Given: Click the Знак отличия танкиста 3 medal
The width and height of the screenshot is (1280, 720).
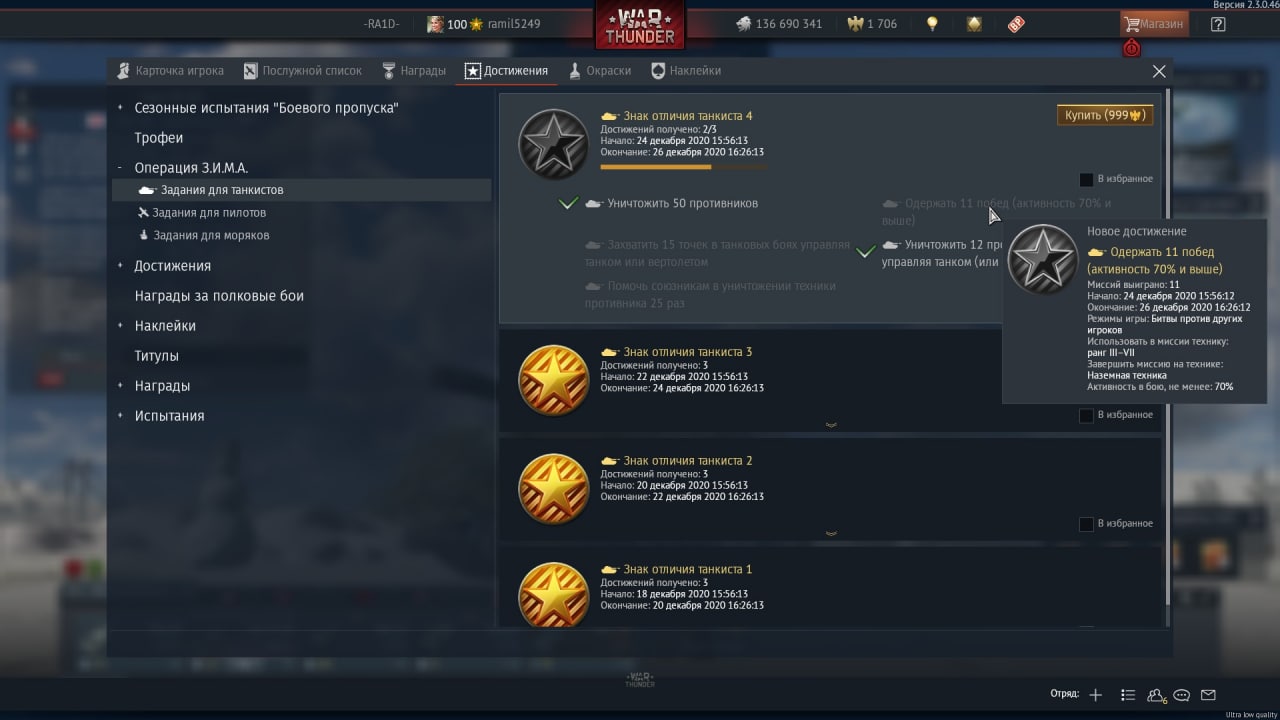Looking at the screenshot, I should point(554,380).
